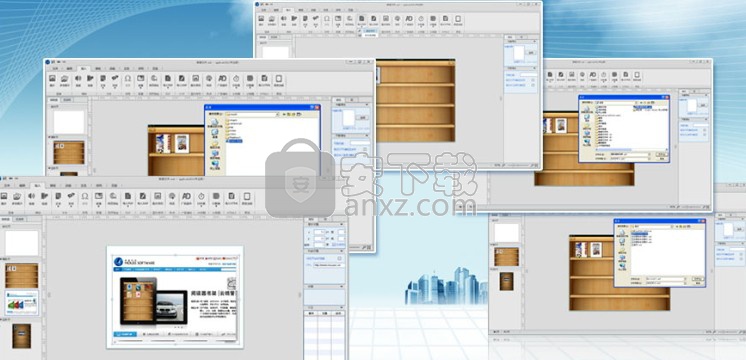Screen dimensions: 746x360
Task: Select bookshelf thumbnail in web preview window
Action: (21, 275)
